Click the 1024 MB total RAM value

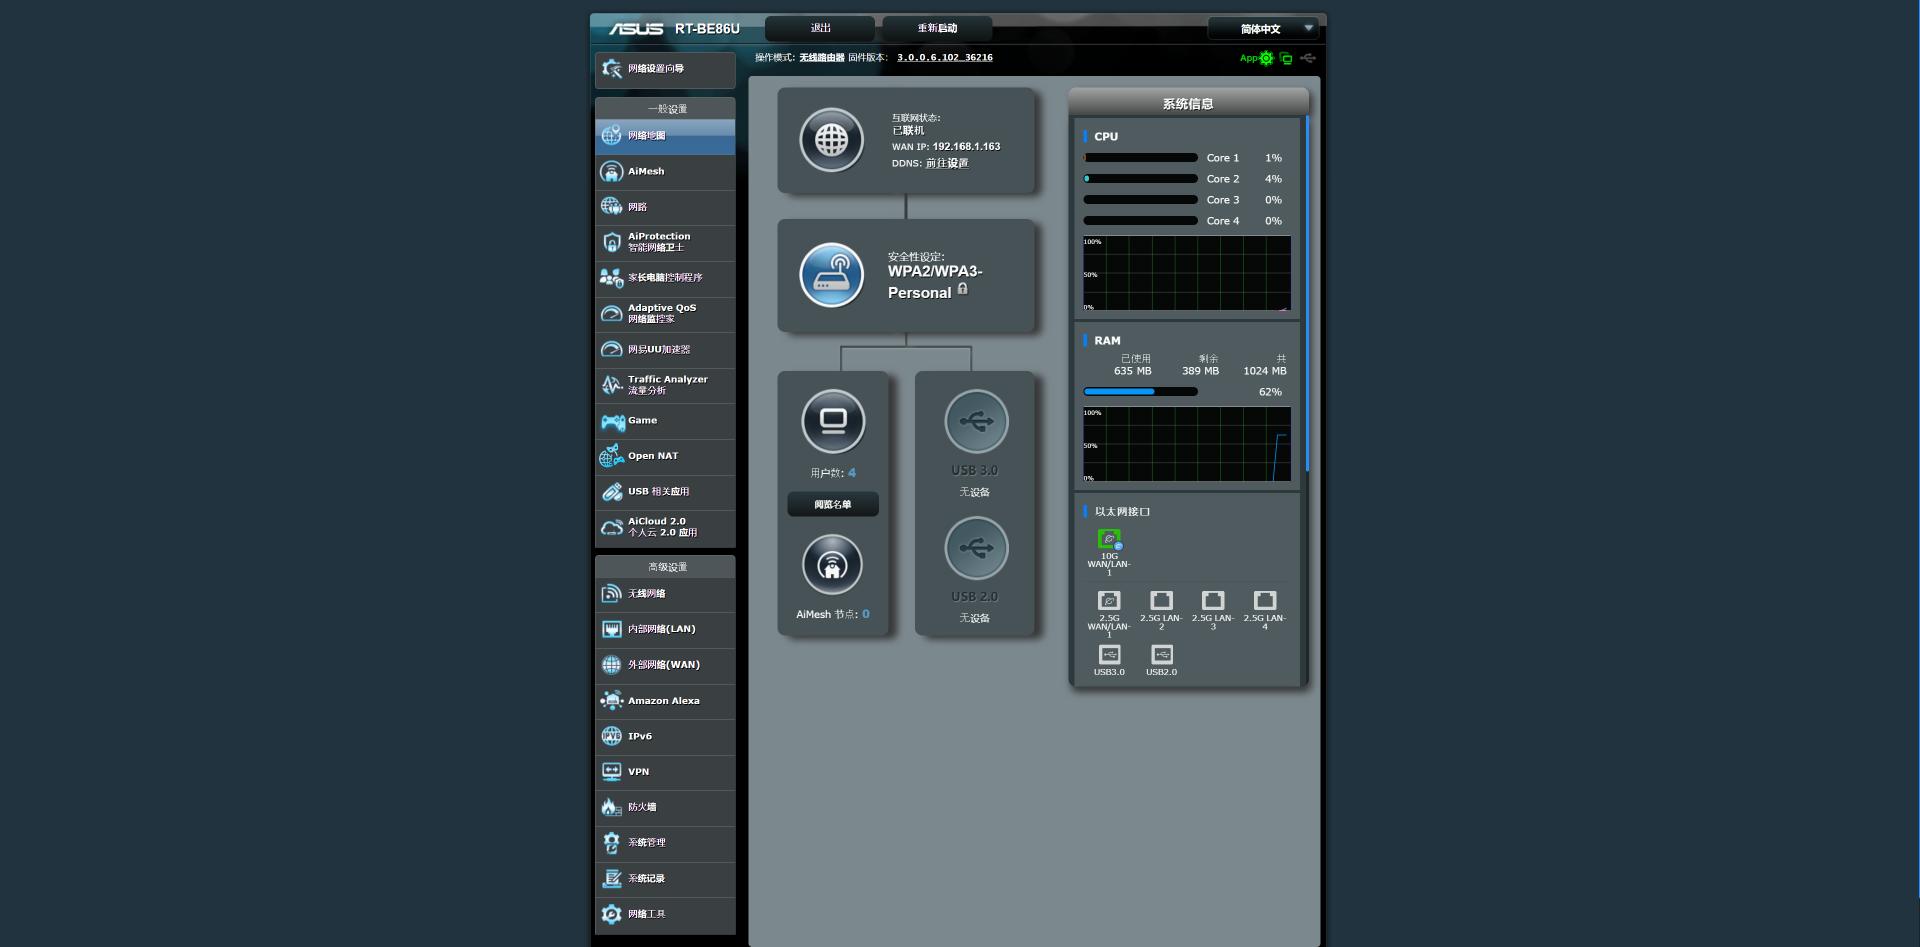(1265, 371)
